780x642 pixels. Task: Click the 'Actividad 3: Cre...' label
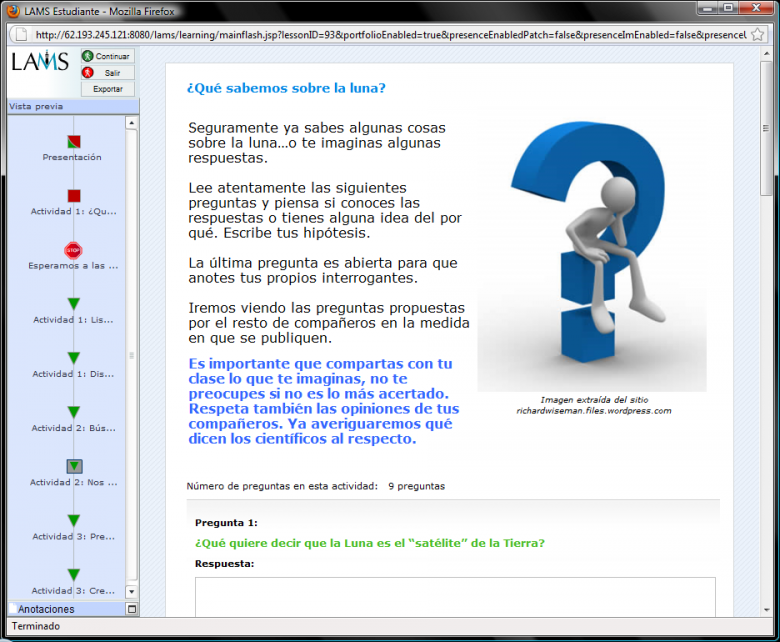73,591
